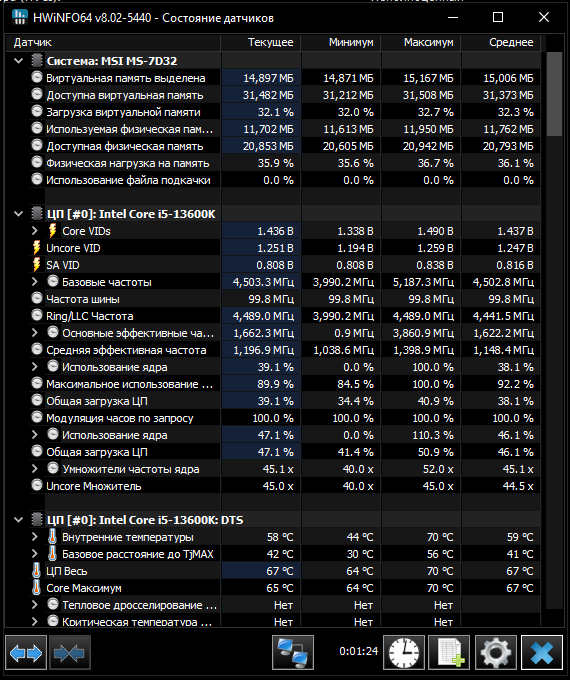The height and width of the screenshot is (680, 570).
Task: Click gauge icon beside Средняя эффективная частота
Action: (x=37, y=349)
